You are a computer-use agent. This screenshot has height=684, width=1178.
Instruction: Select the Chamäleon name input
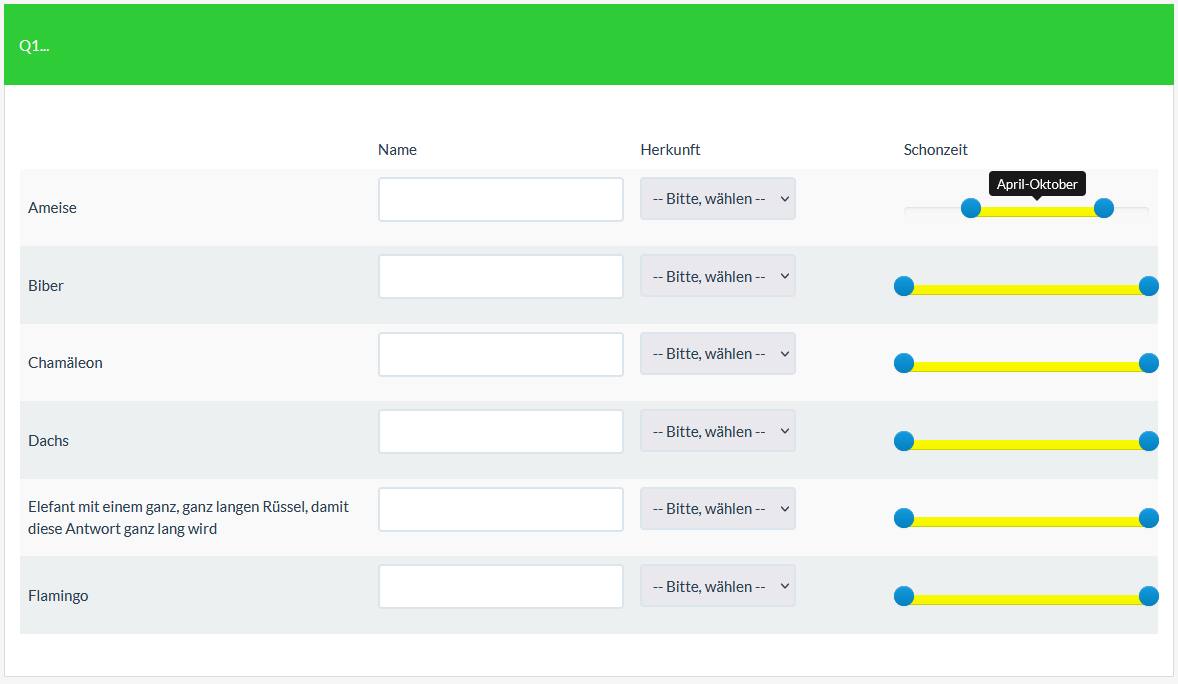click(500, 354)
